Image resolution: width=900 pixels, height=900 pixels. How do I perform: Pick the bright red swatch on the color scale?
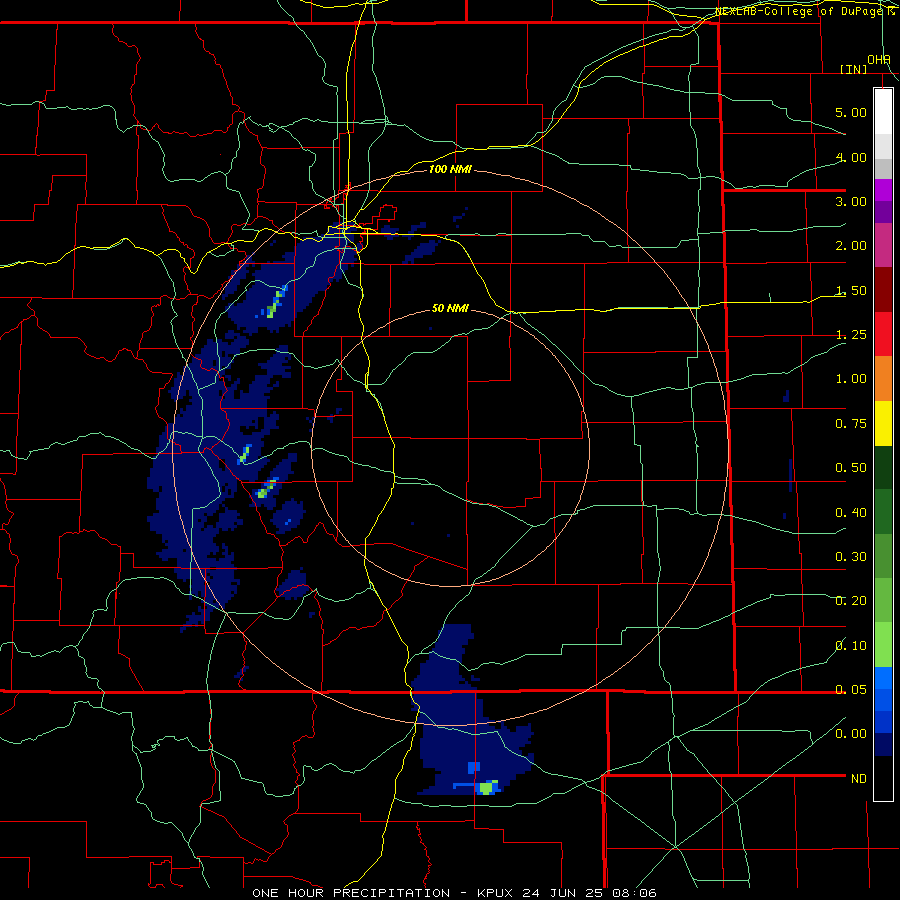[883, 335]
